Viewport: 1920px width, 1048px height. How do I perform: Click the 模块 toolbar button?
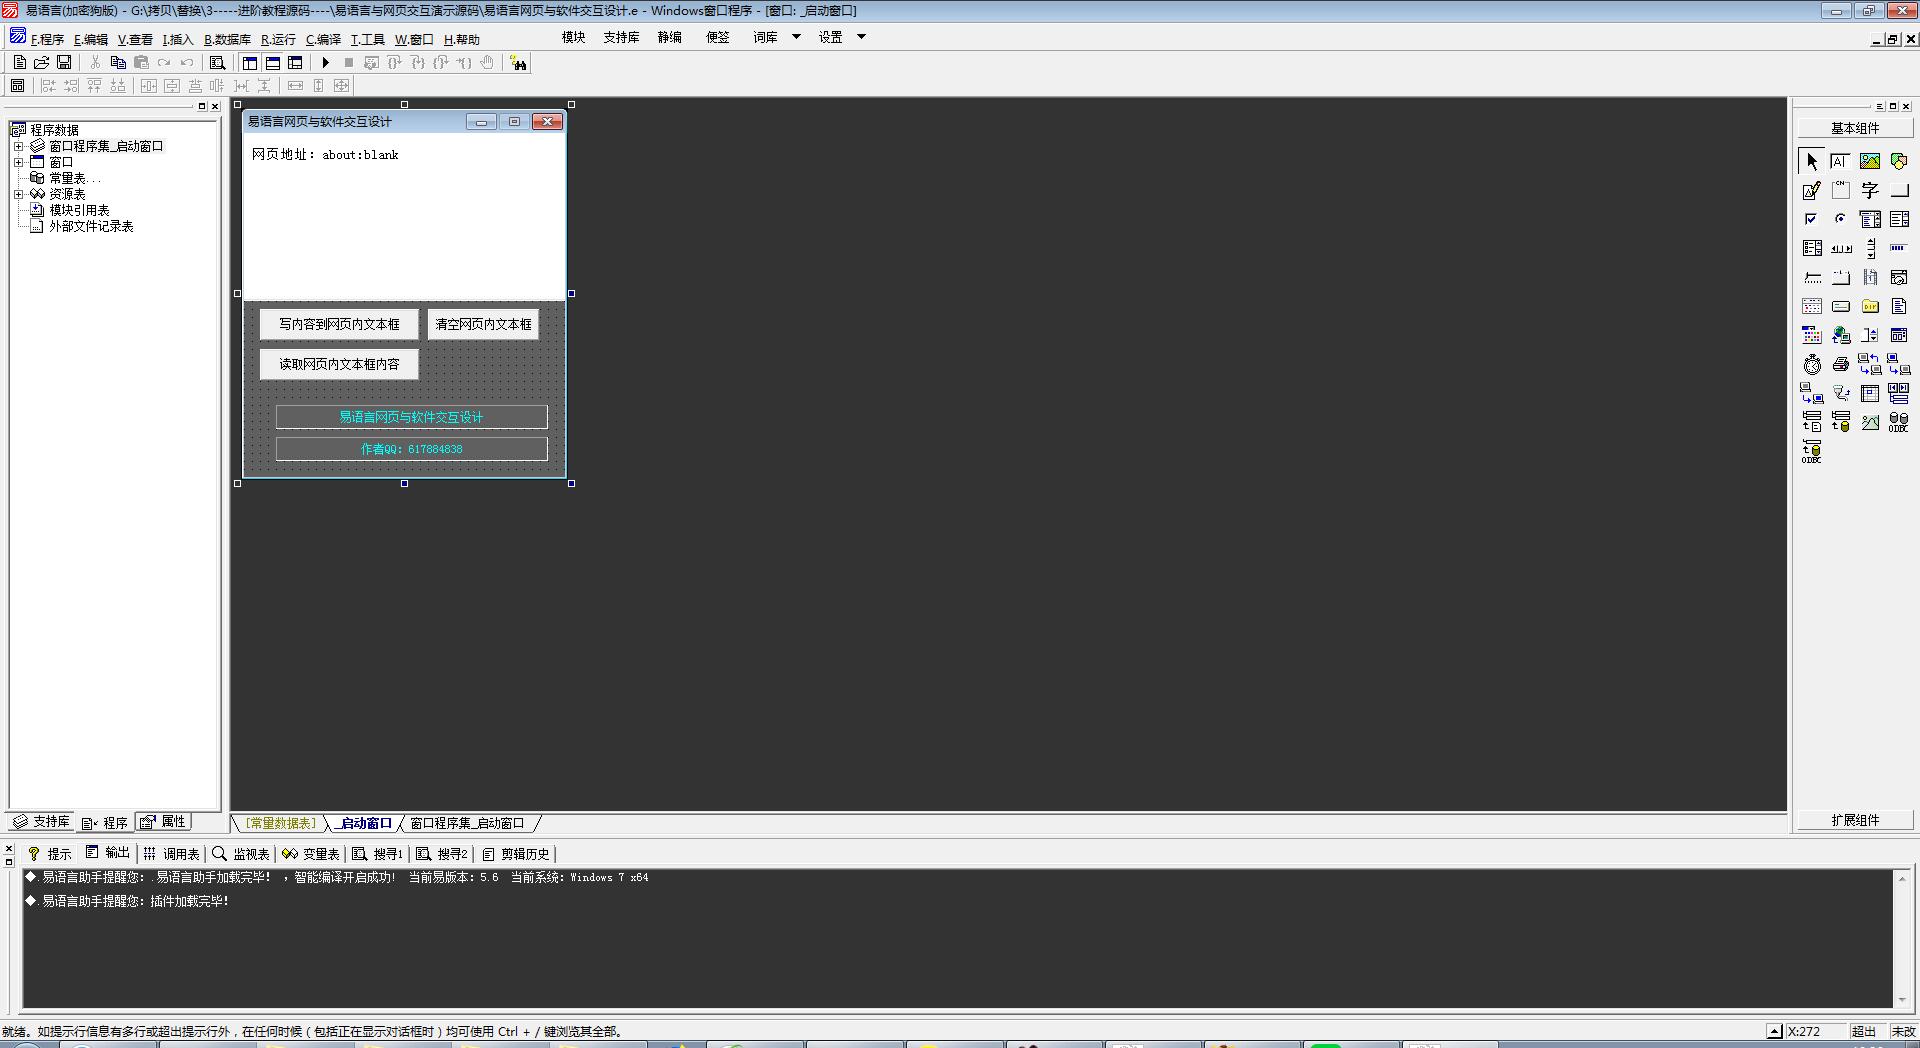tap(573, 37)
